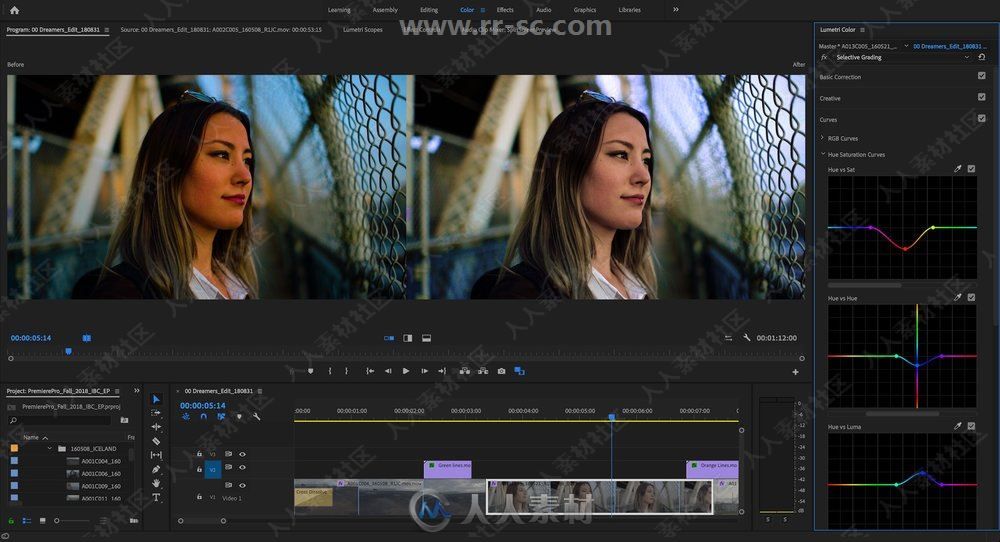Go to the Home screen icon
The height and width of the screenshot is (542, 1000).
point(15,10)
